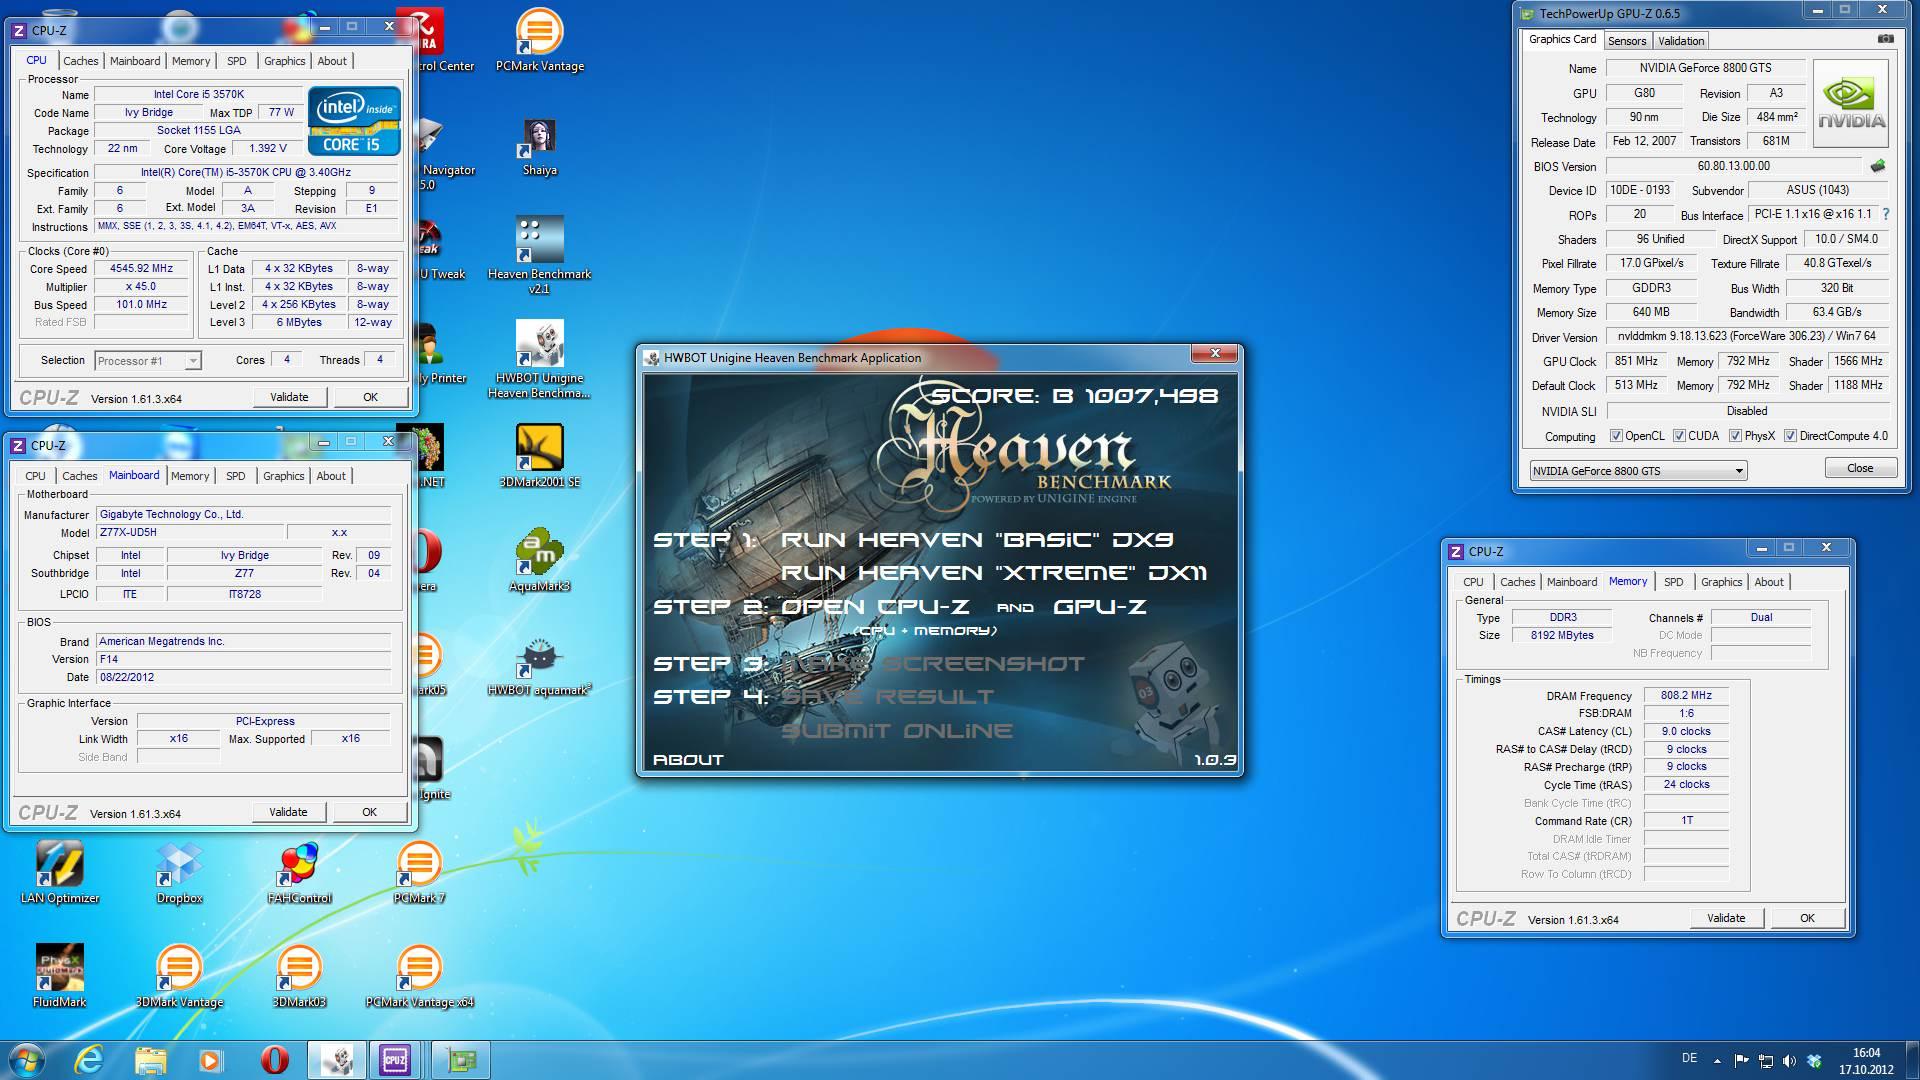Launch 3DMark03 desktop shortcut
The image size is (1920, 1080).
299,976
